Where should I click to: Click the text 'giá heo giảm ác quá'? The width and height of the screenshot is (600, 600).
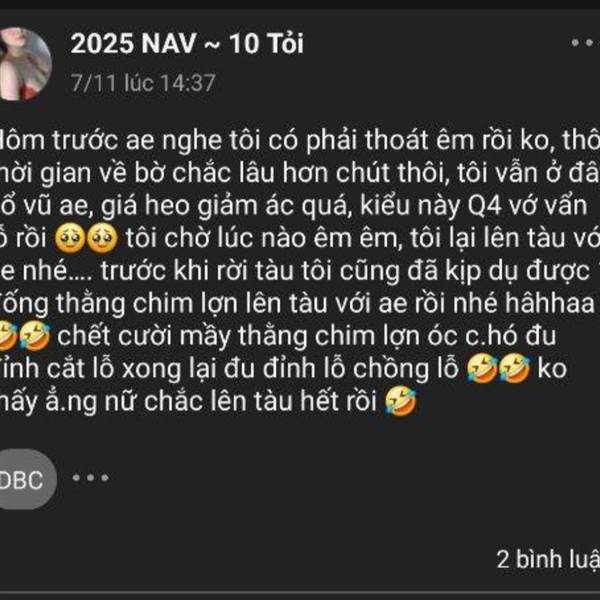pos(226,207)
